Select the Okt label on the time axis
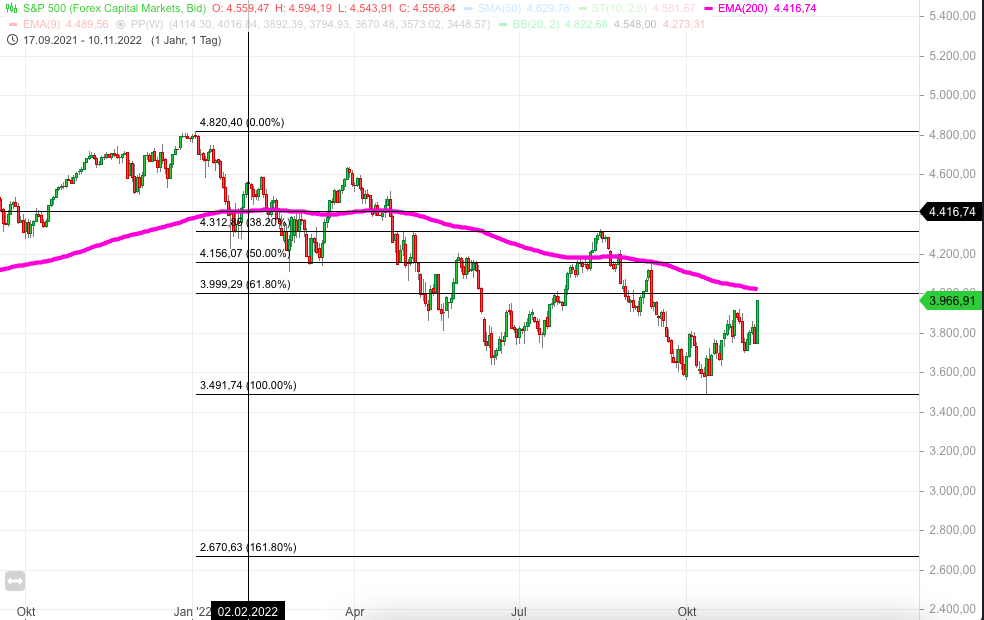Screen dimensions: 984x620 coord(687,611)
